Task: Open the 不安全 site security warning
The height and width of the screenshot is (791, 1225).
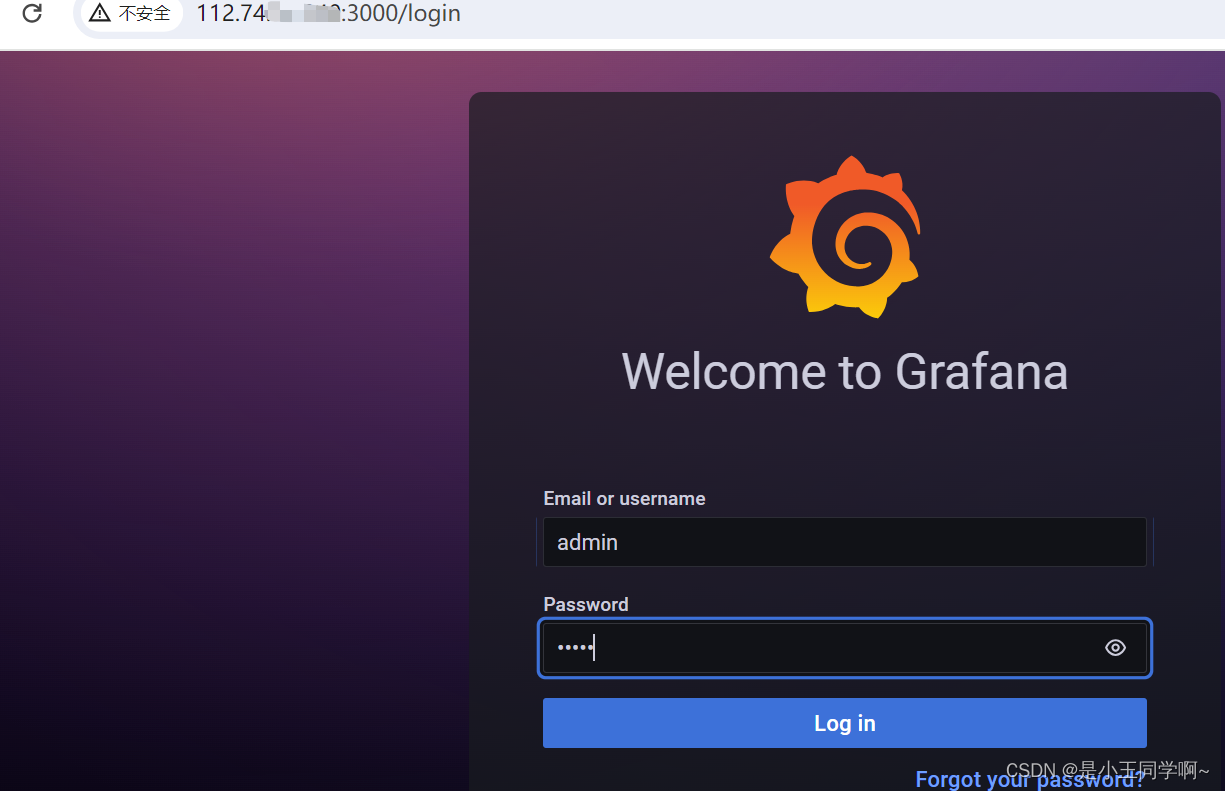Action: (x=130, y=14)
